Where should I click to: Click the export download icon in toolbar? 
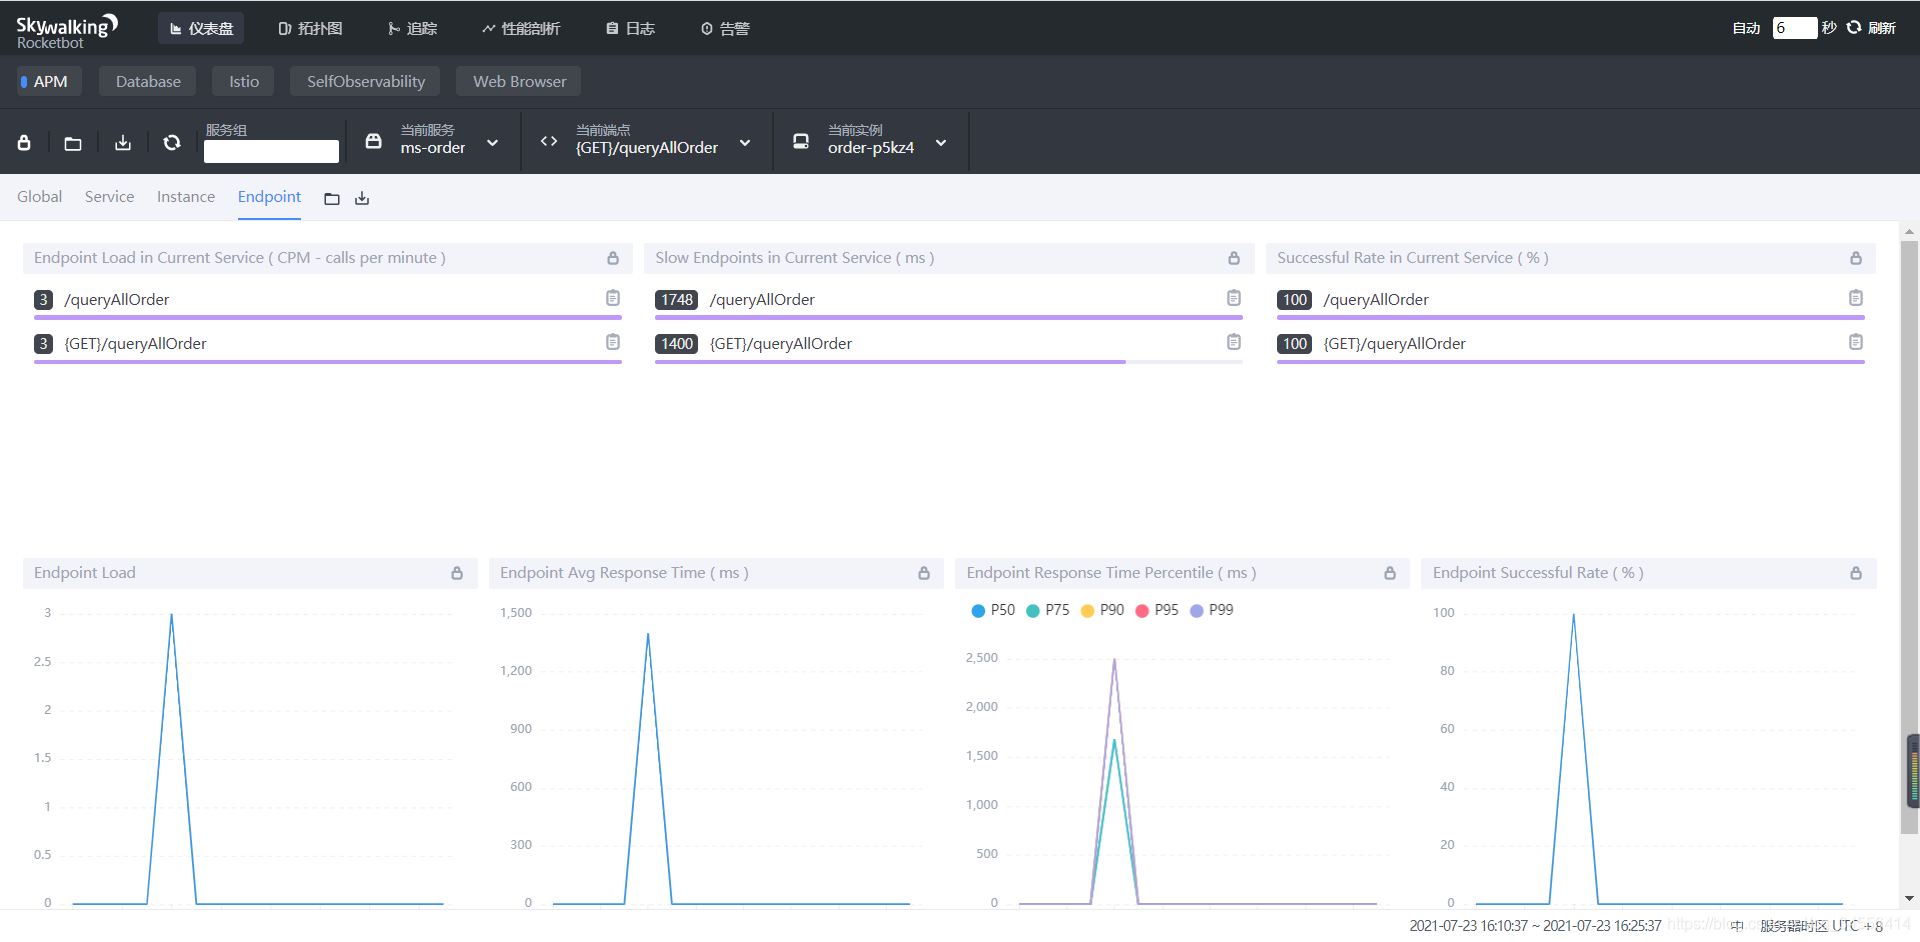pos(123,143)
